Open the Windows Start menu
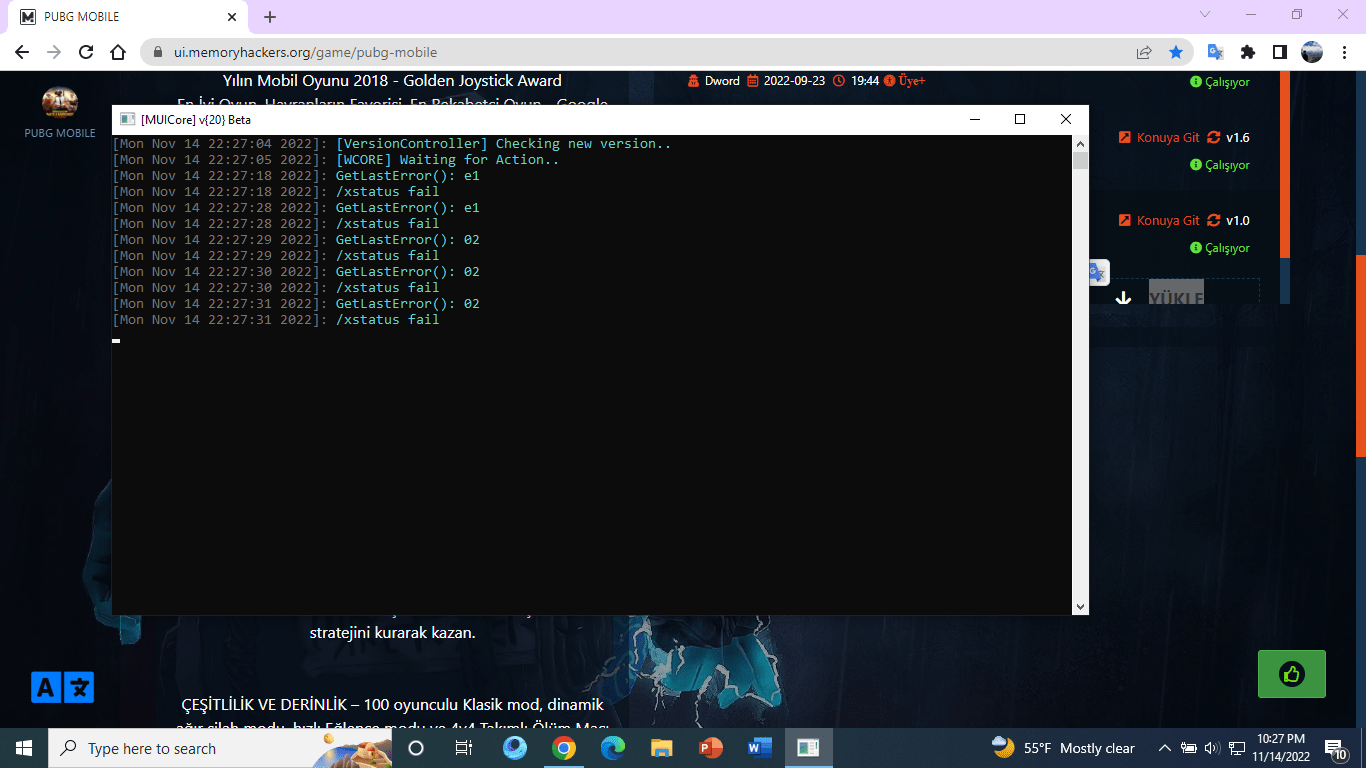1366x768 pixels. (x=24, y=748)
